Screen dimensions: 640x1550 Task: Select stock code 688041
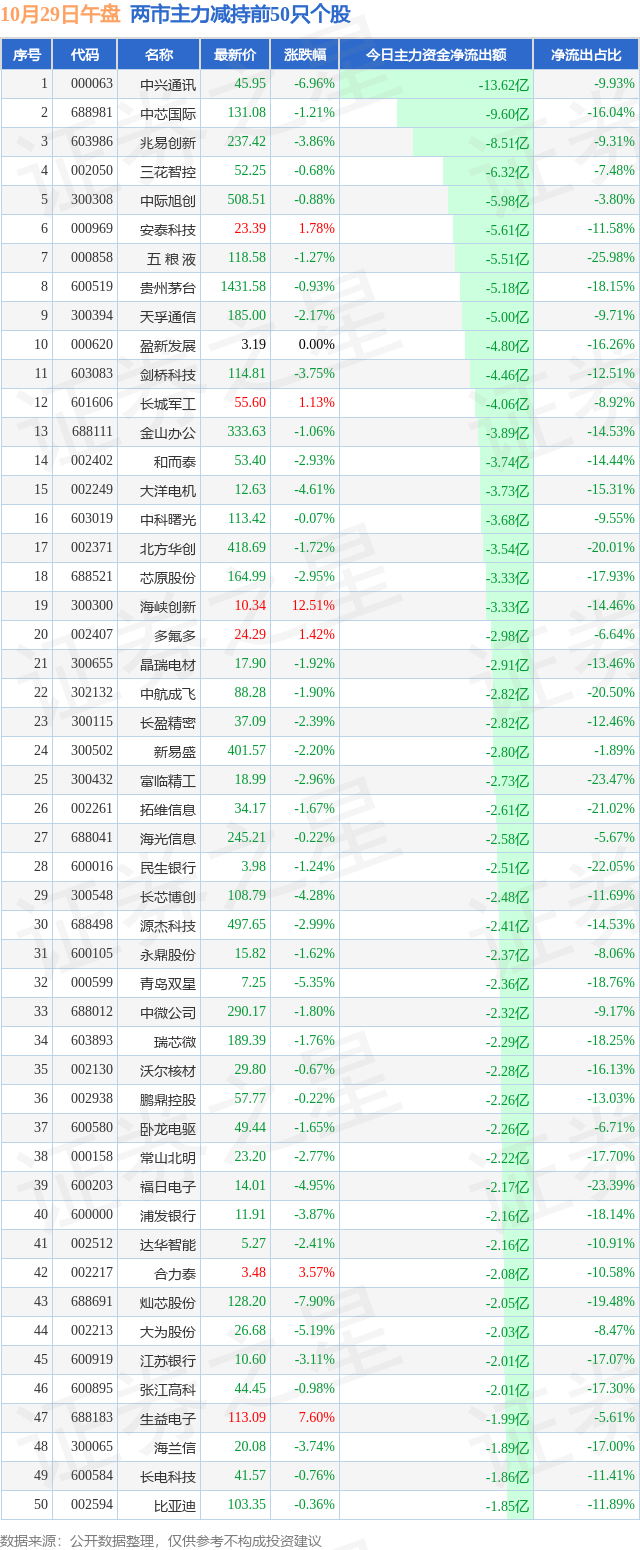[x=92, y=838]
